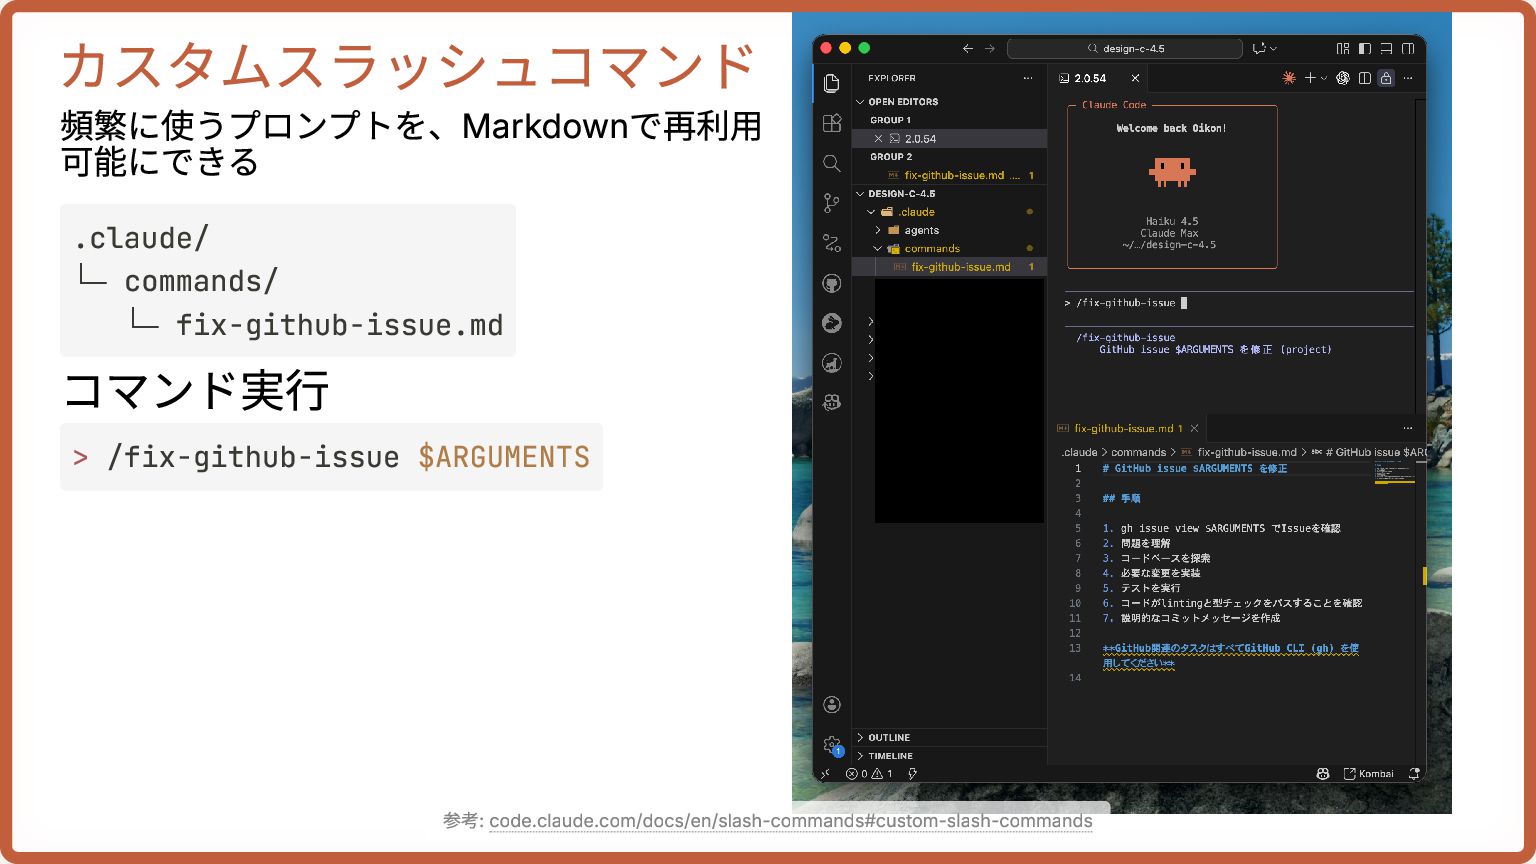Open the Search view in activity bar
Viewport: 1536px width, 864px height.
click(x=831, y=163)
